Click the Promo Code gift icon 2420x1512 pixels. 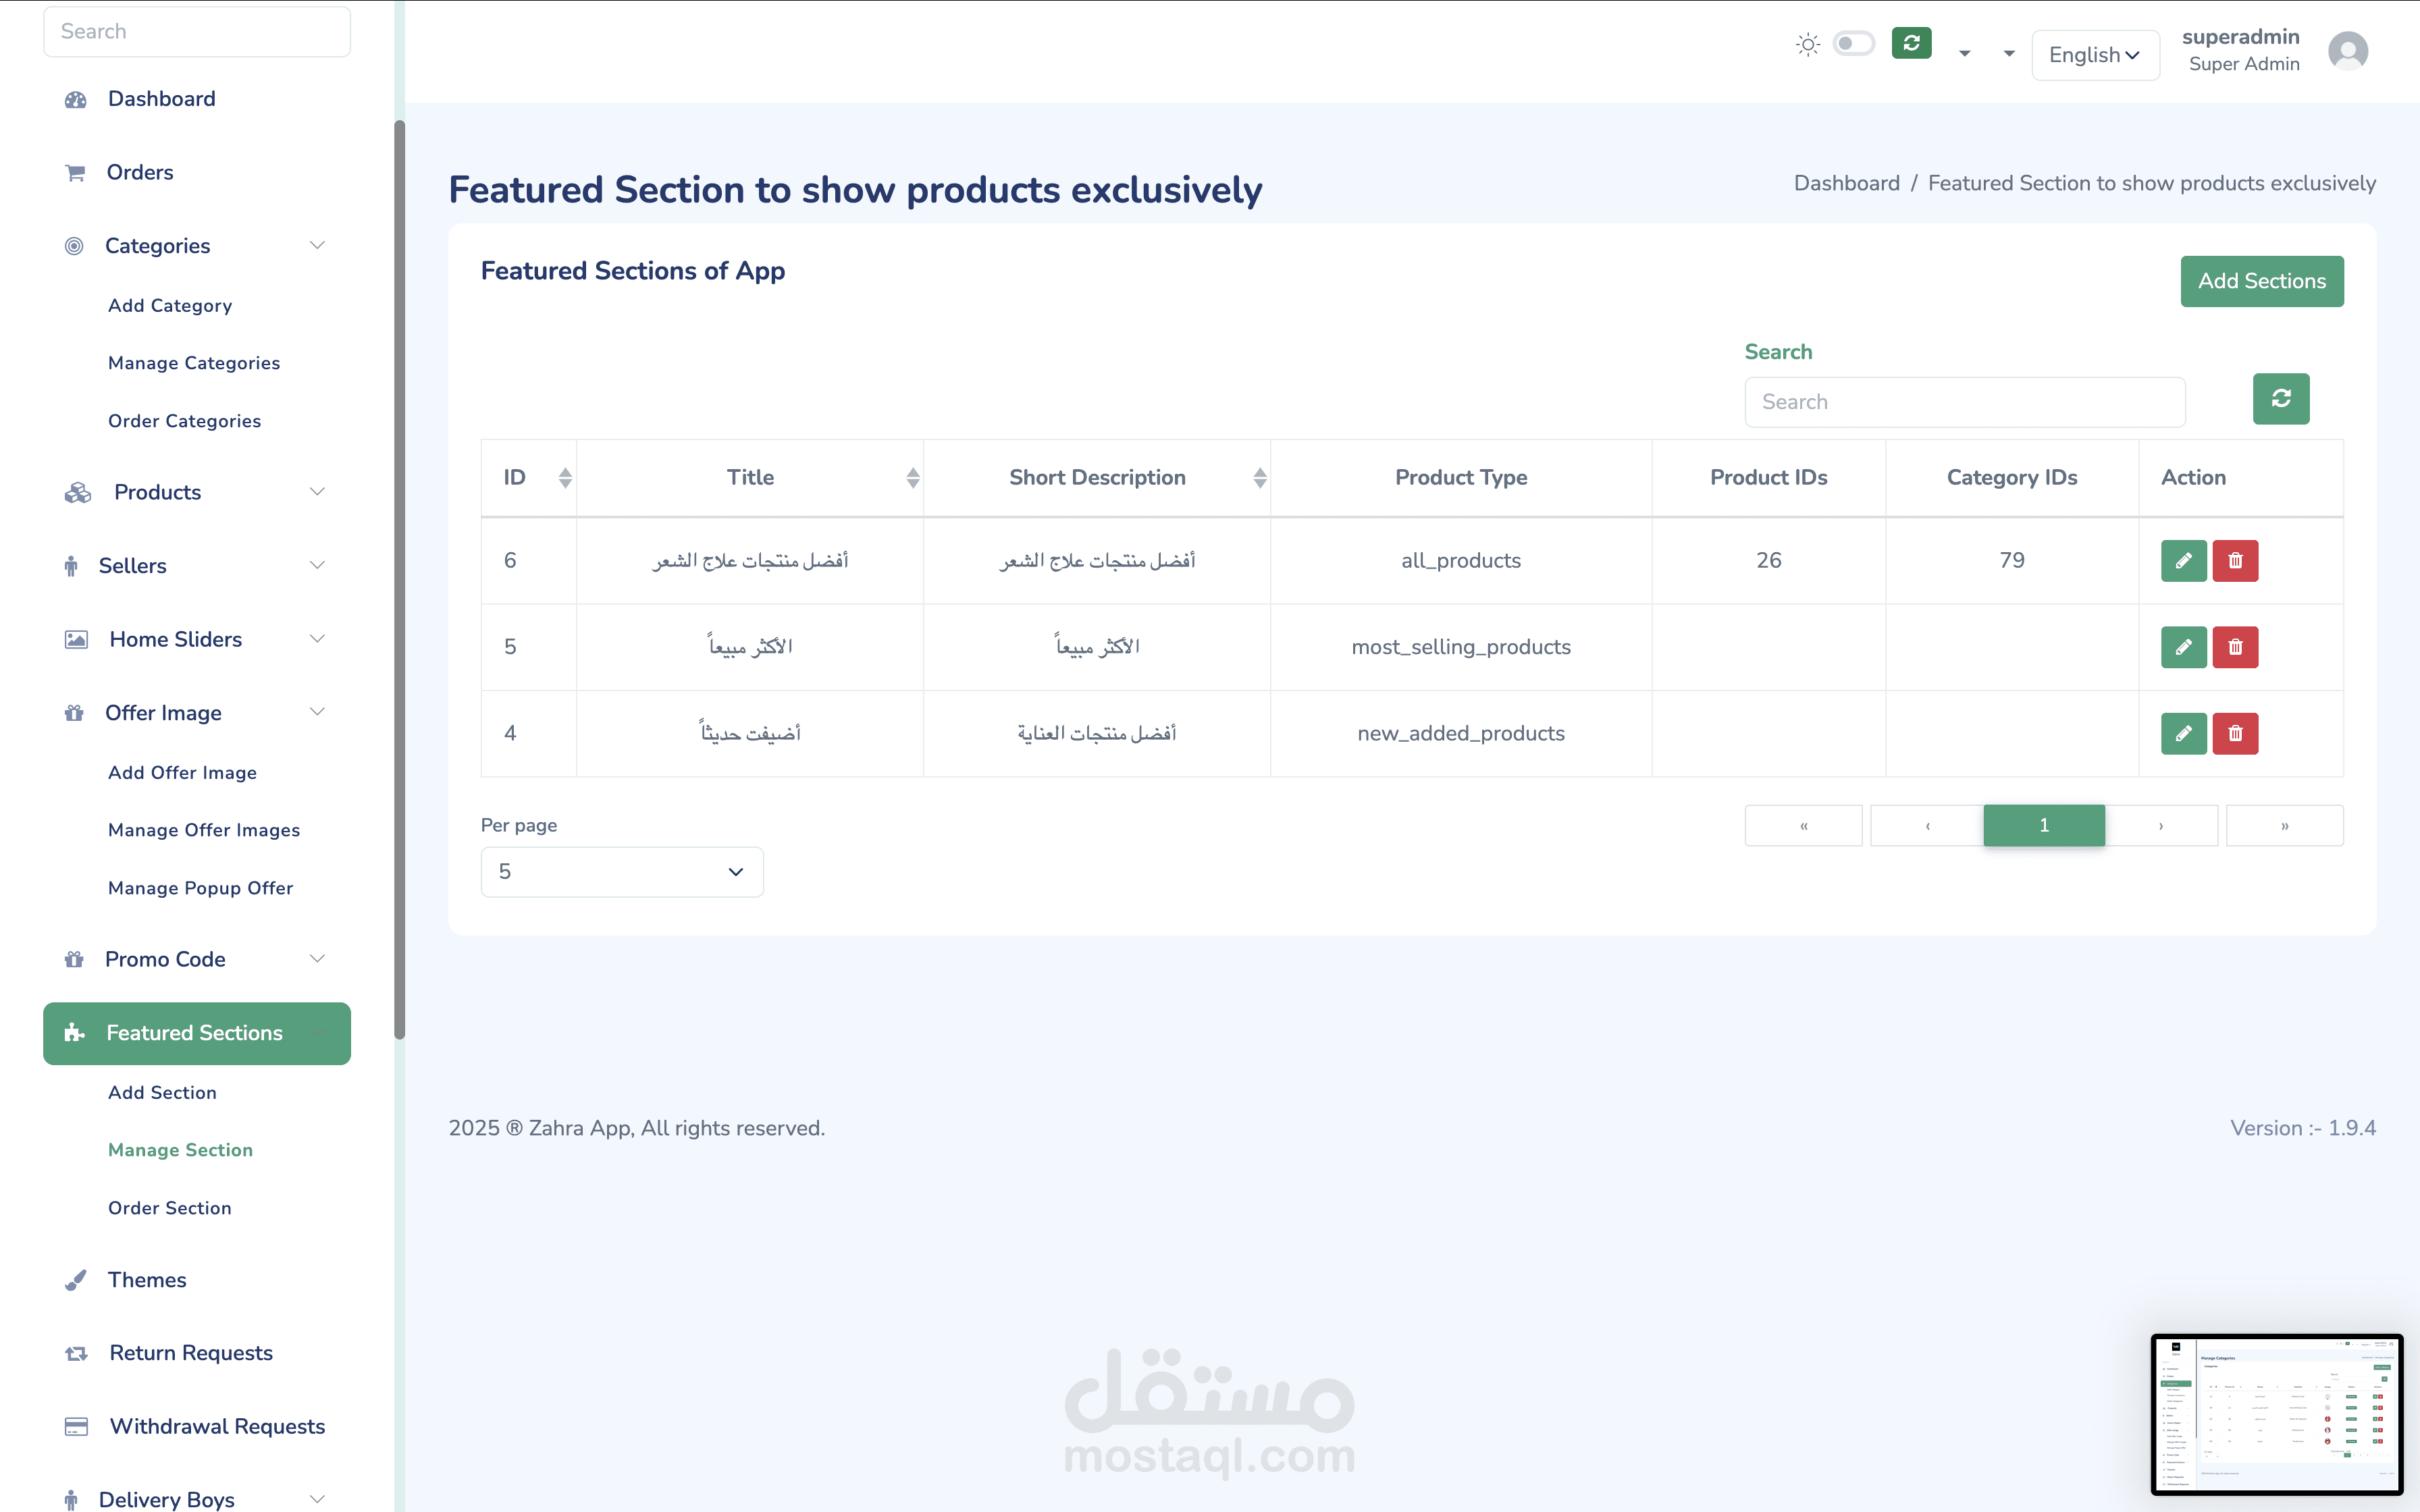tap(74, 959)
